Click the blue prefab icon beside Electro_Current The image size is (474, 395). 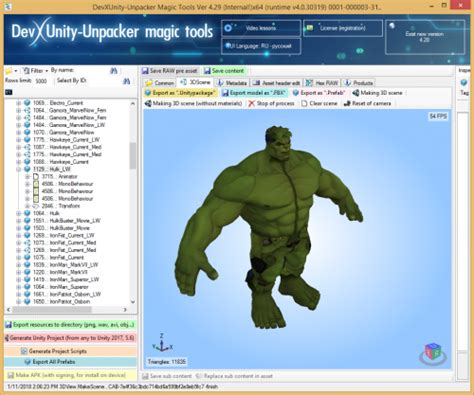point(27,103)
